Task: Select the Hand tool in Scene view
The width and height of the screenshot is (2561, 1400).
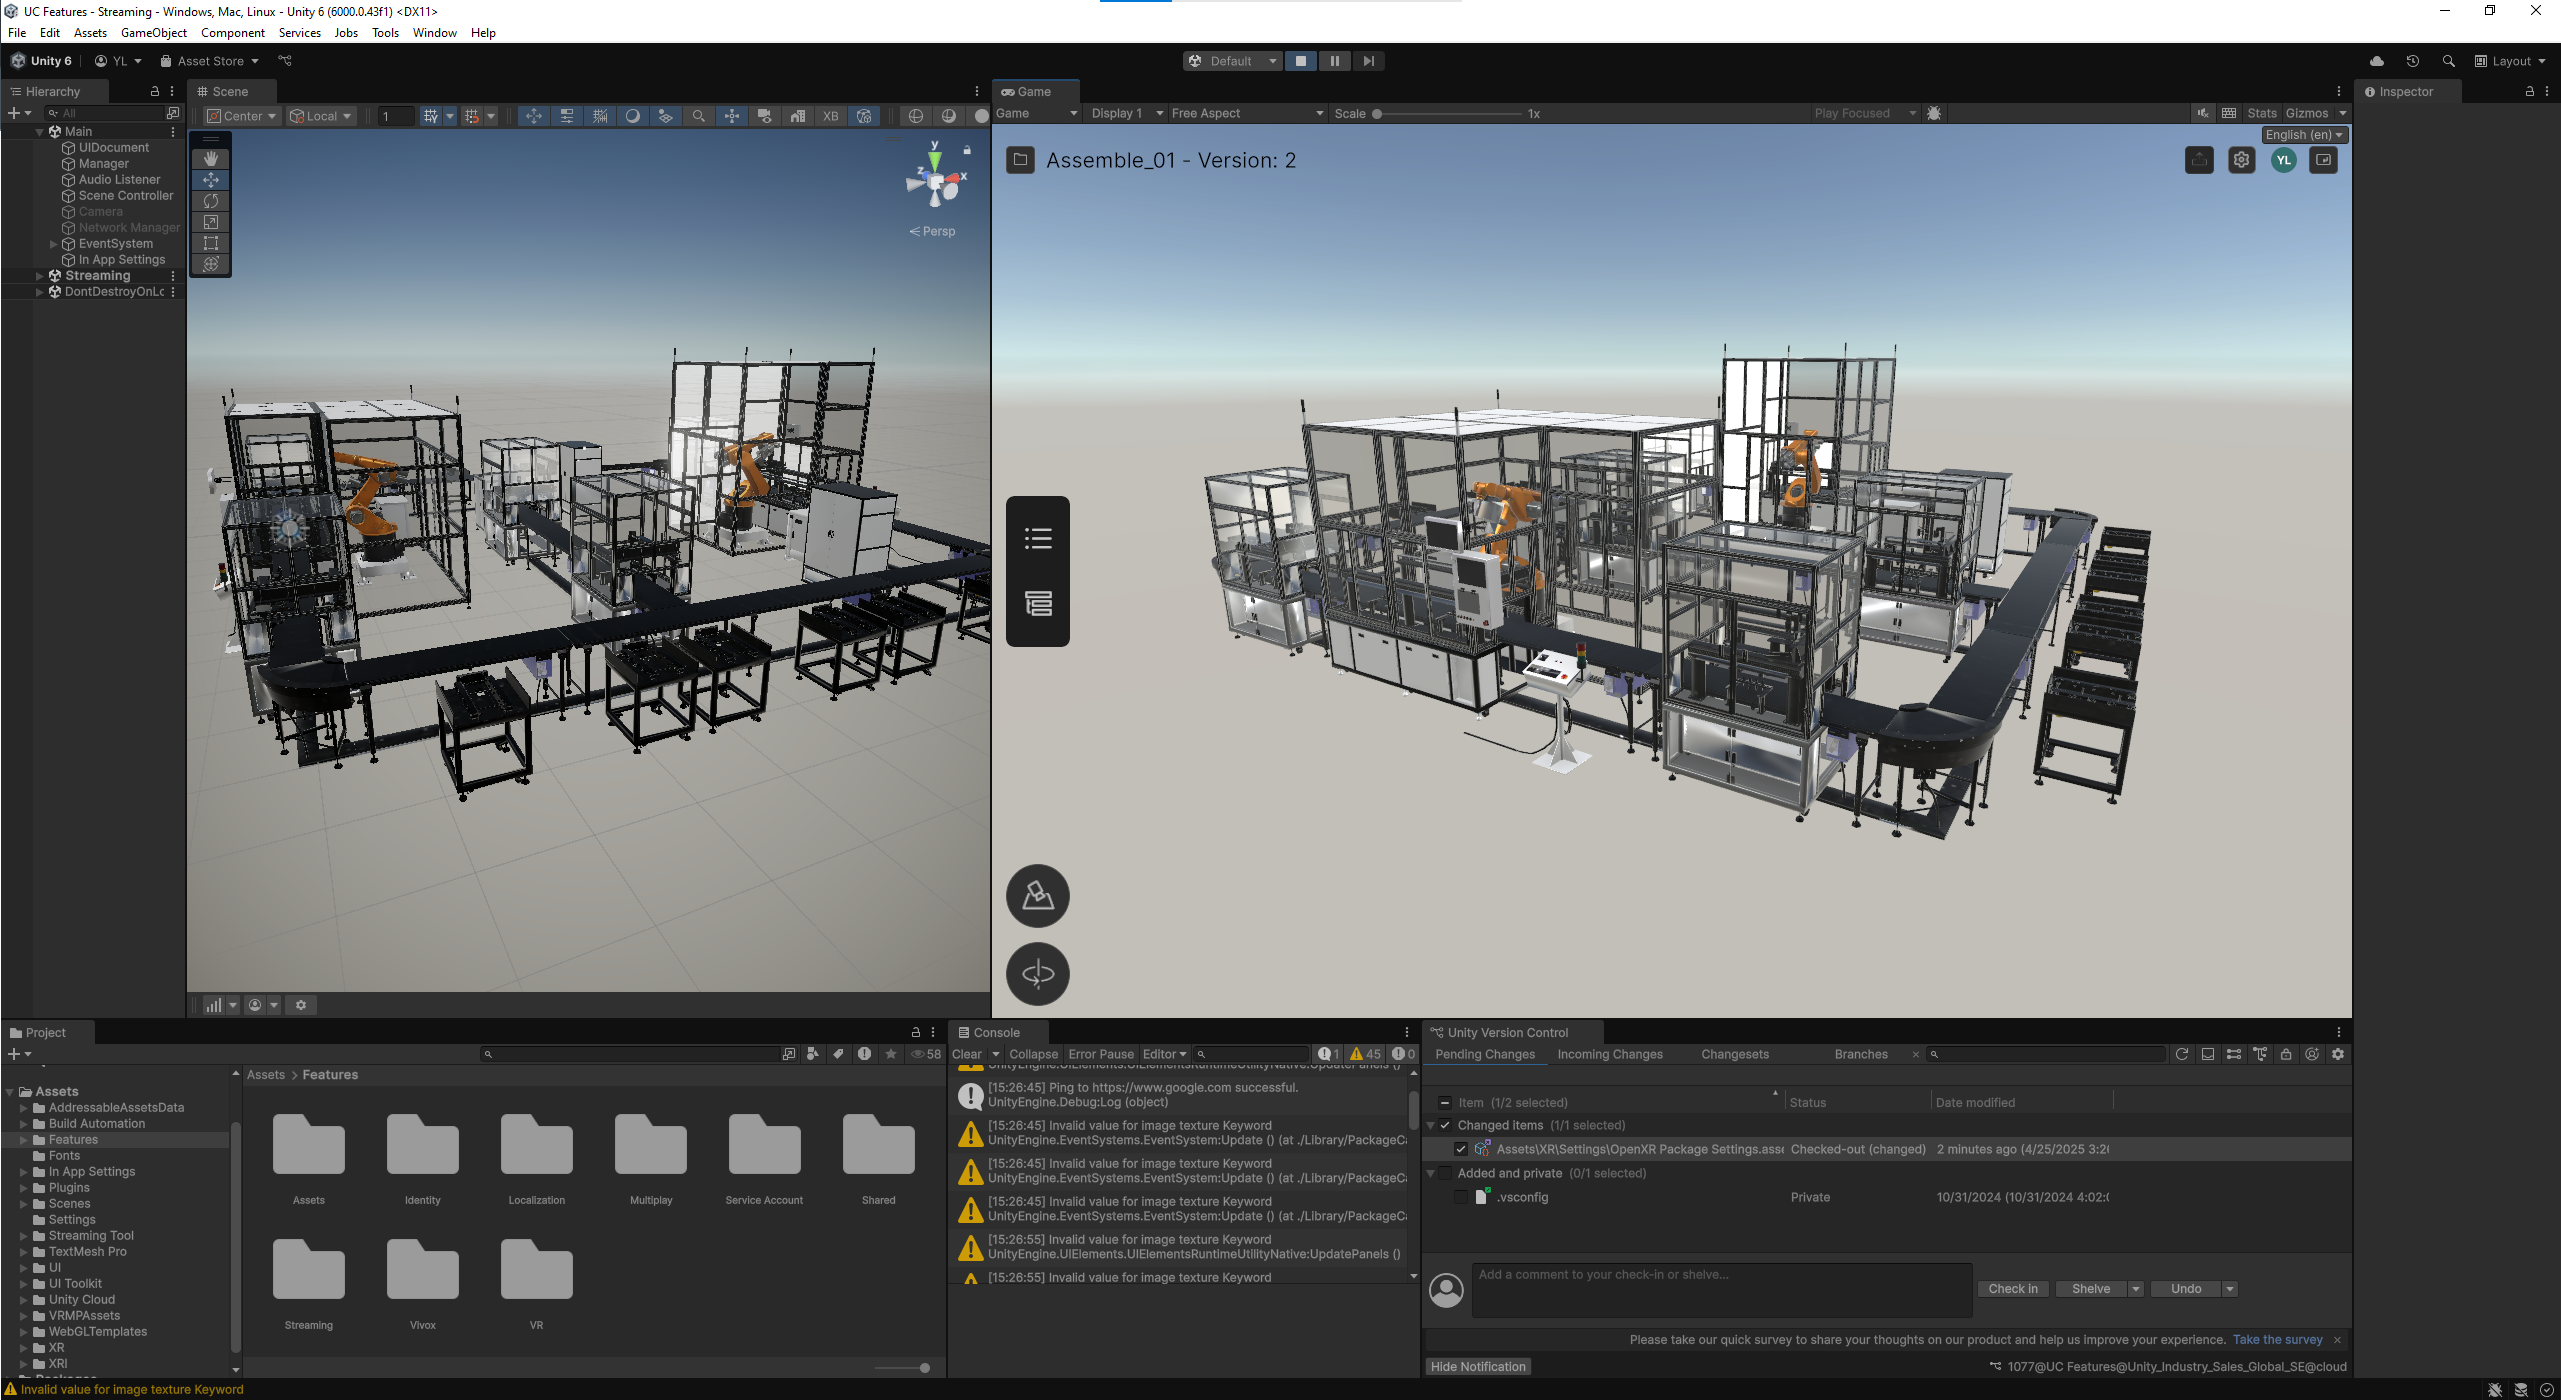Action: coord(211,159)
